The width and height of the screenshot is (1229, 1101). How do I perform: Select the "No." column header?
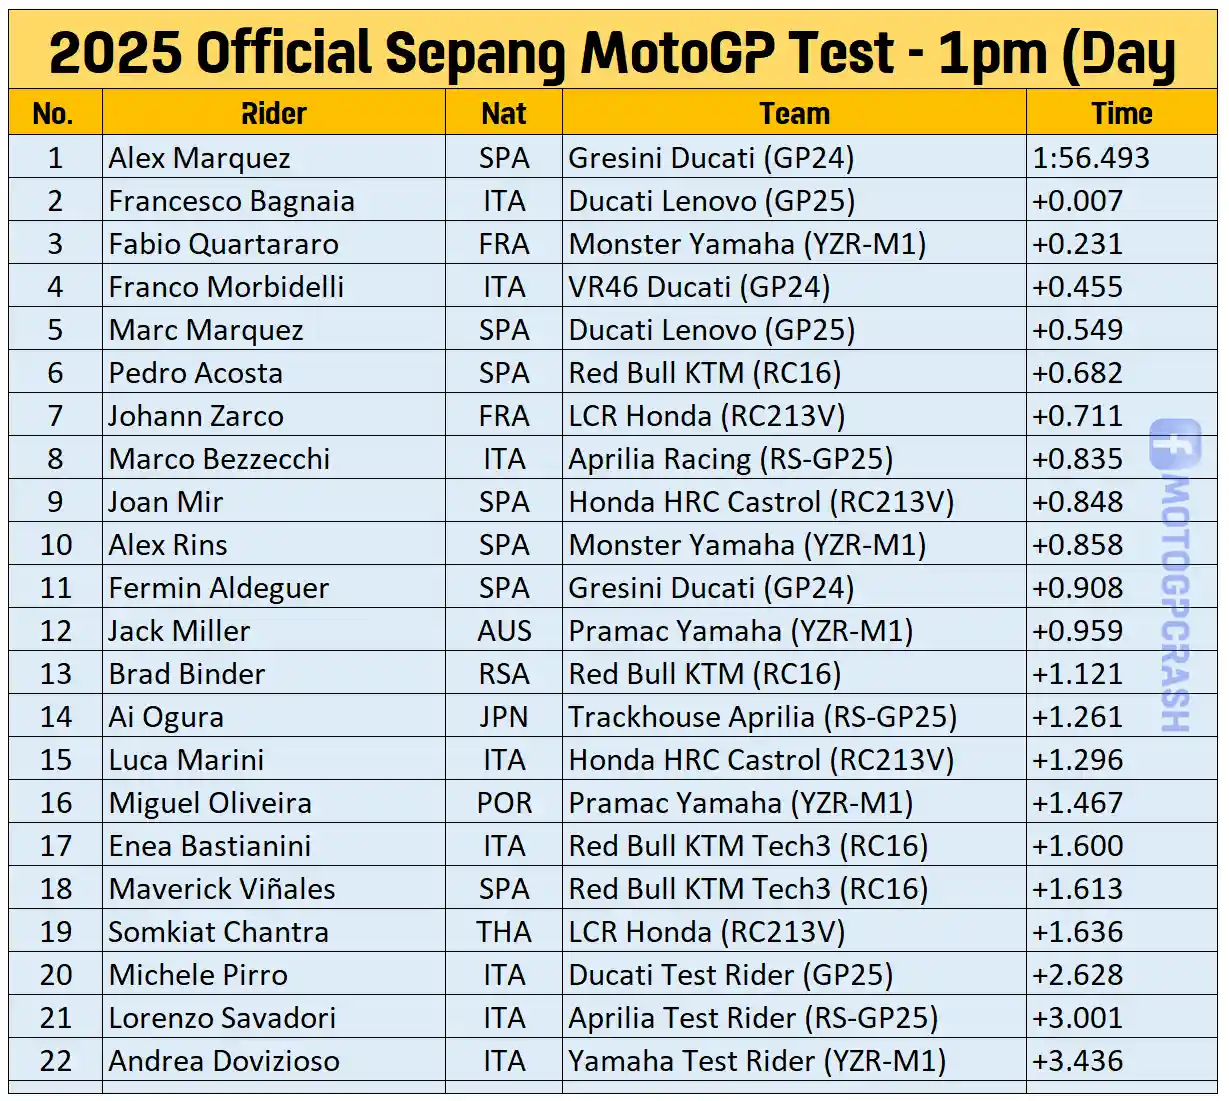53,114
